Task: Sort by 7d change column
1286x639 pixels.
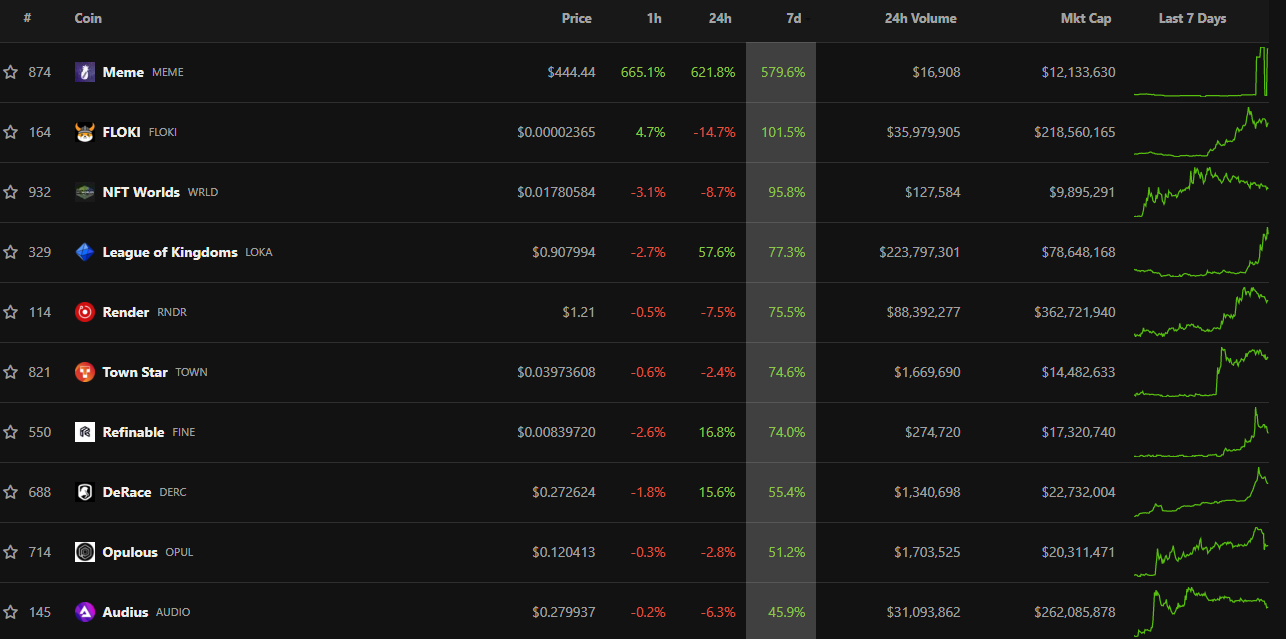Action: pos(794,18)
